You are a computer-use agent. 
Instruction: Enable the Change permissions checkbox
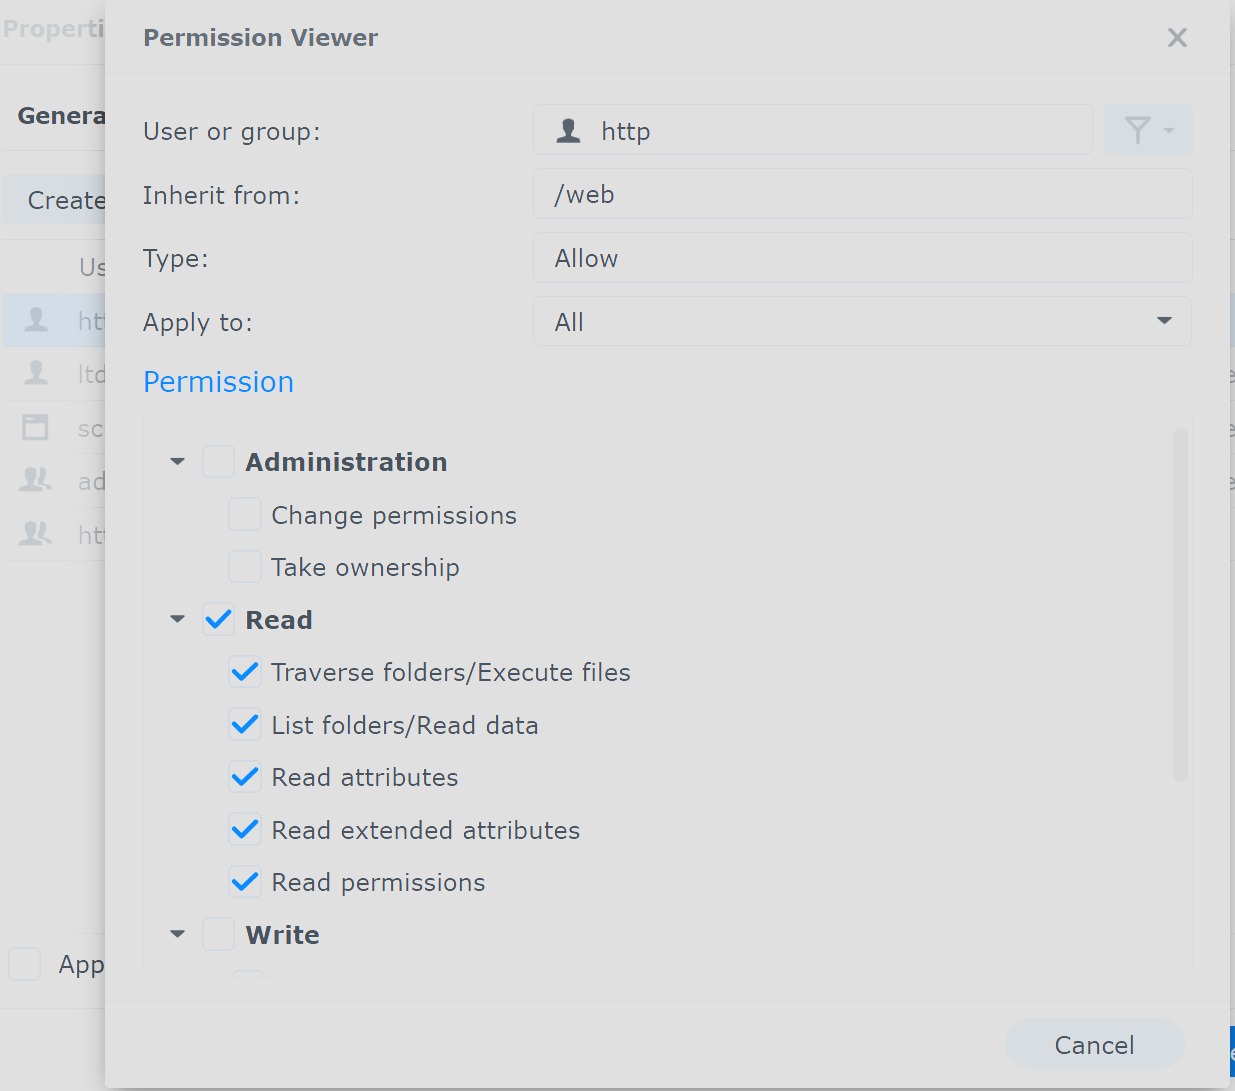[245, 514]
